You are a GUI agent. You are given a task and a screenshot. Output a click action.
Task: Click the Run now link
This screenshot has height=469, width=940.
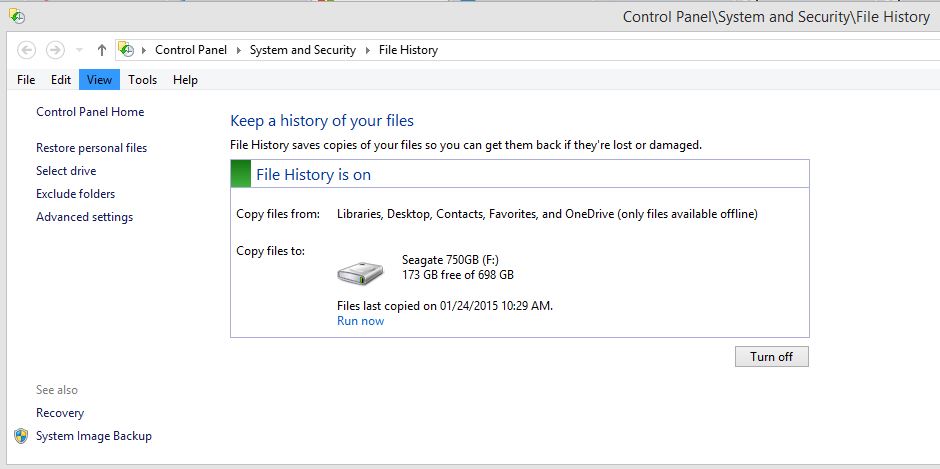[360, 321]
